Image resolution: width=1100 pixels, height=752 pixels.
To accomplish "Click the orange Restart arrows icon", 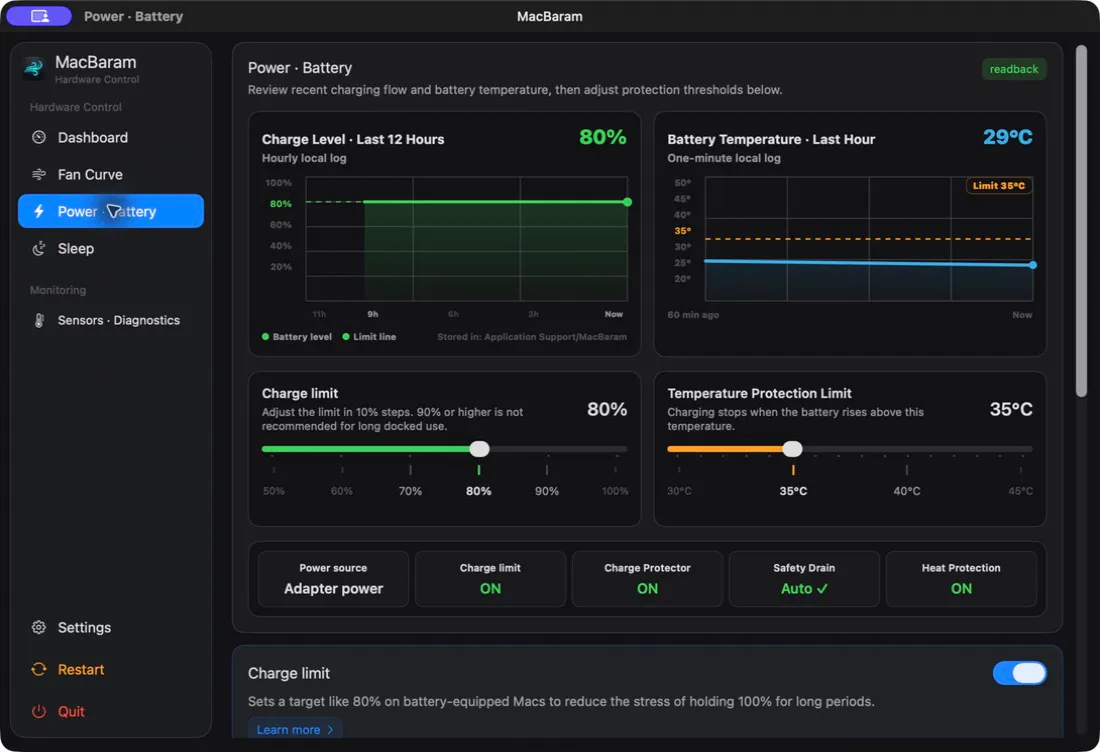I will [x=39, y=669].
